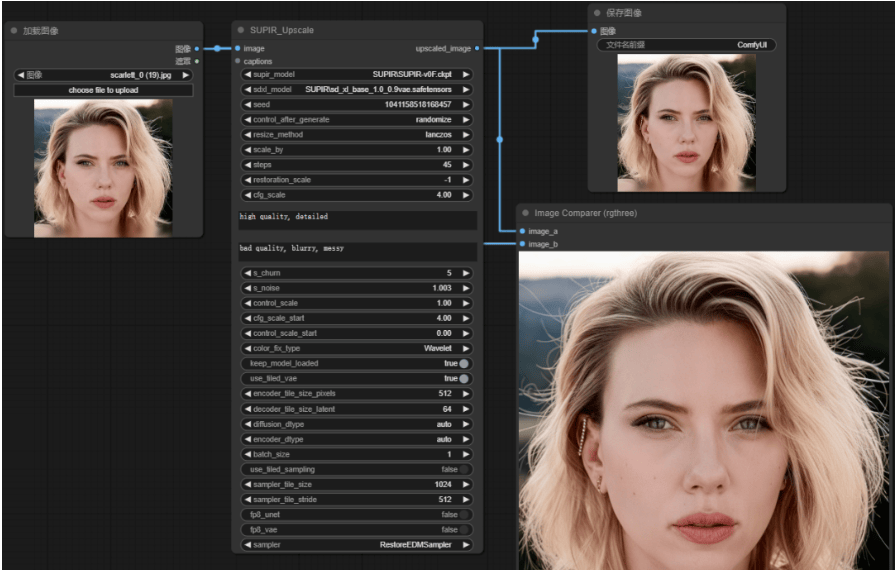Click the image_a input port on Image Comparer

[x=522, y=231]
